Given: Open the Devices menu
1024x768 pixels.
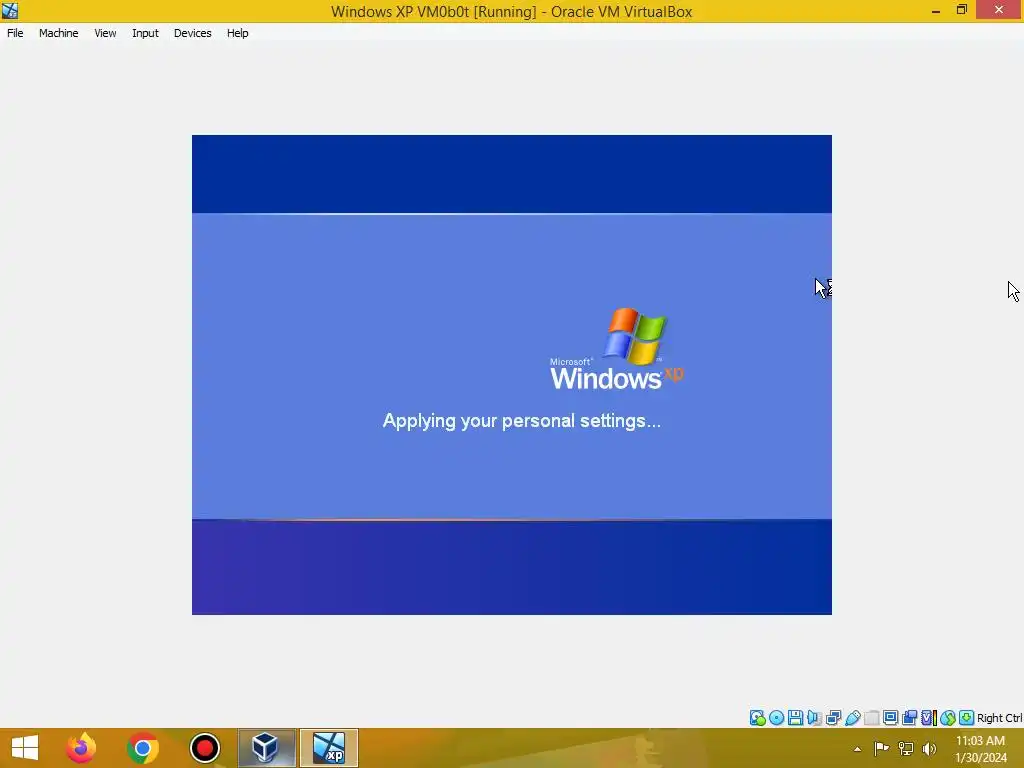Looking at the screenshot, I should 192,33.
